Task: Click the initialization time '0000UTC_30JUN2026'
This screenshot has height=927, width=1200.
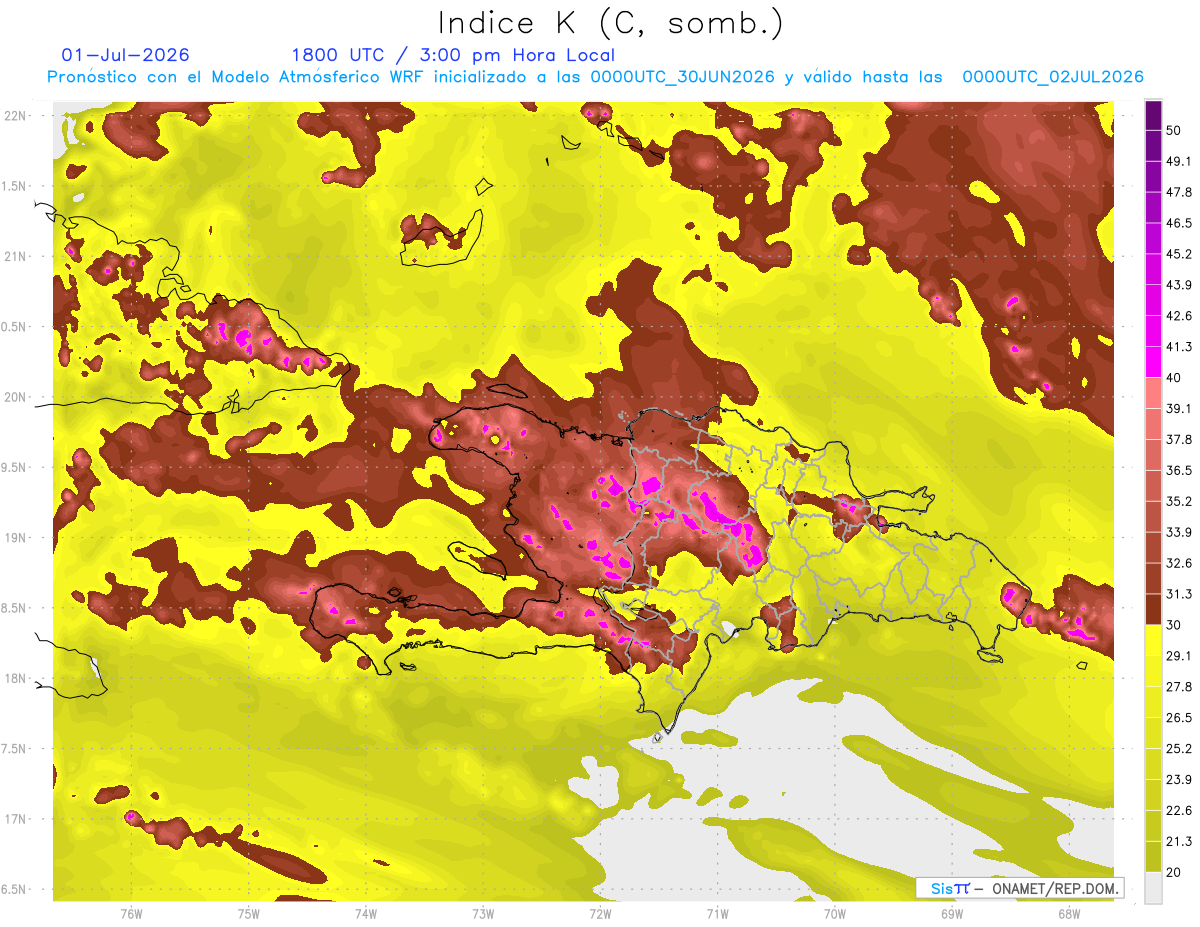Action: click(x=682, y=77)
